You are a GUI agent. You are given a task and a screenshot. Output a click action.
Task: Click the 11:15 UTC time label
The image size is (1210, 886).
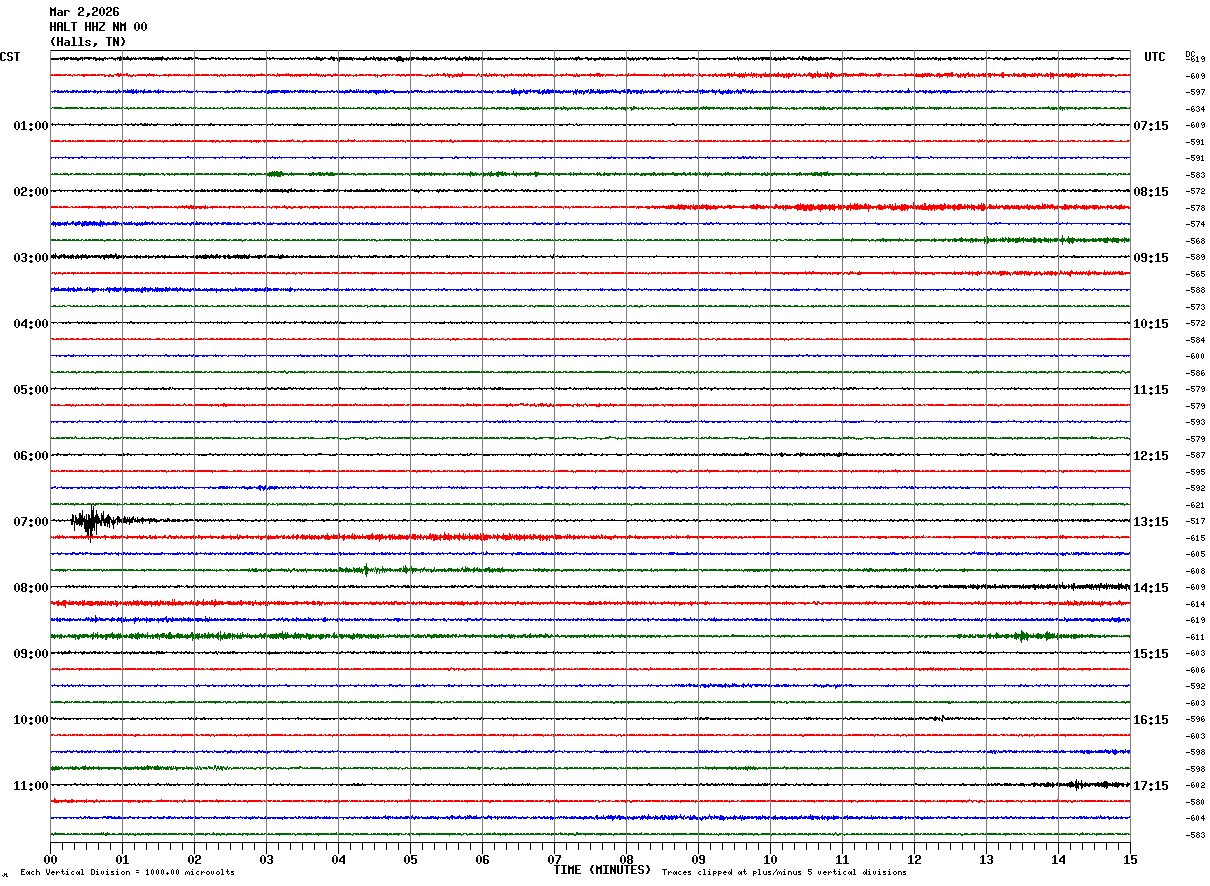click(x=1150, y=390)
